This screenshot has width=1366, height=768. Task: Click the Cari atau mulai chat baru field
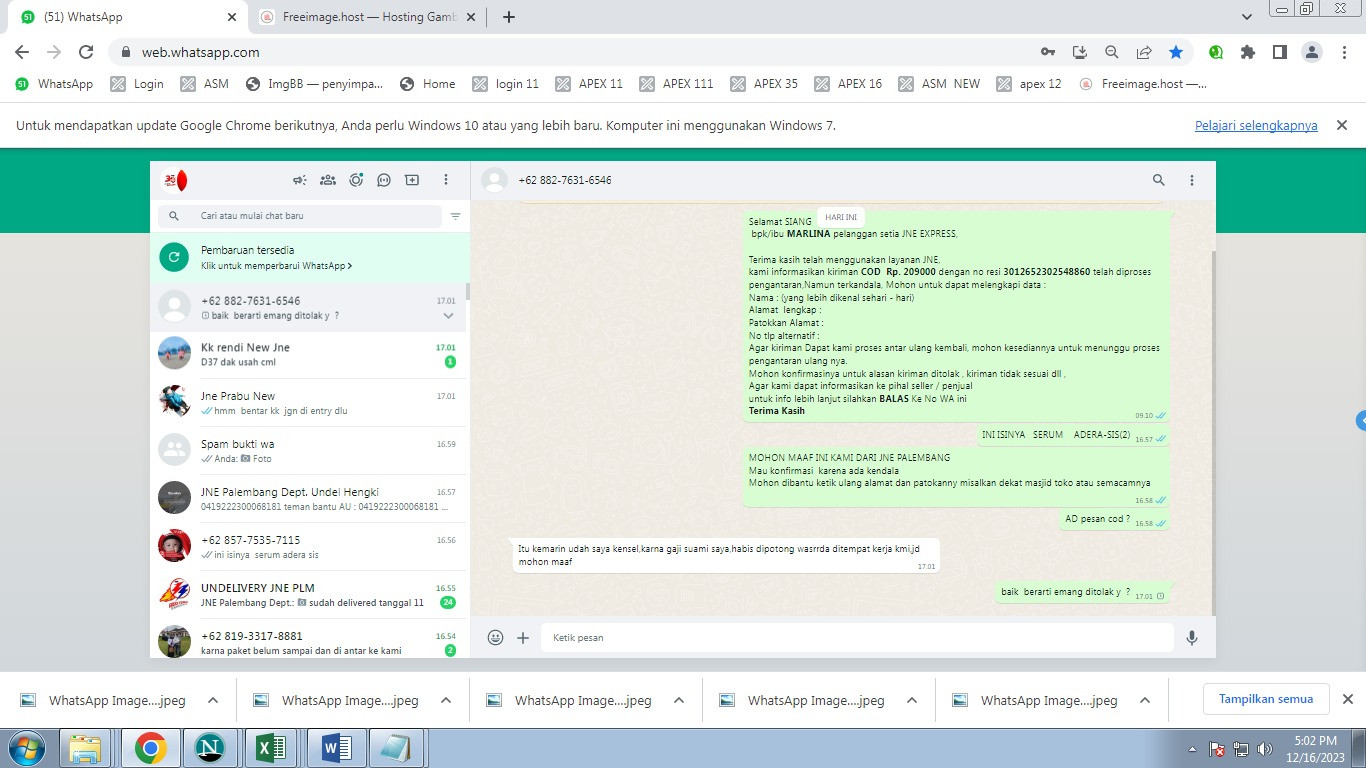pos(300,216)
